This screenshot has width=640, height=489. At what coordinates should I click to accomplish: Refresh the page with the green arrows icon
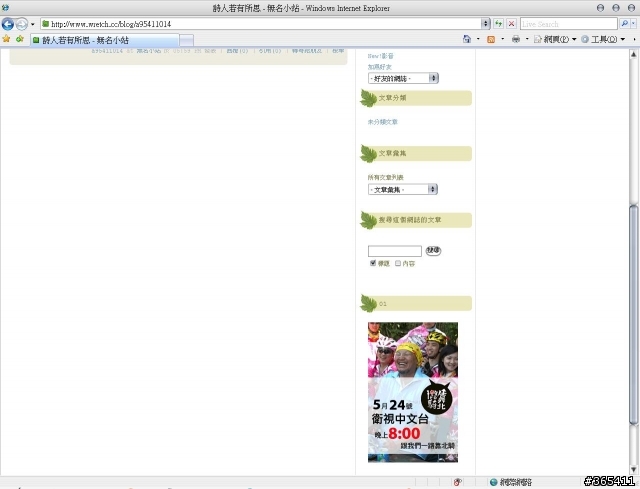498,24
